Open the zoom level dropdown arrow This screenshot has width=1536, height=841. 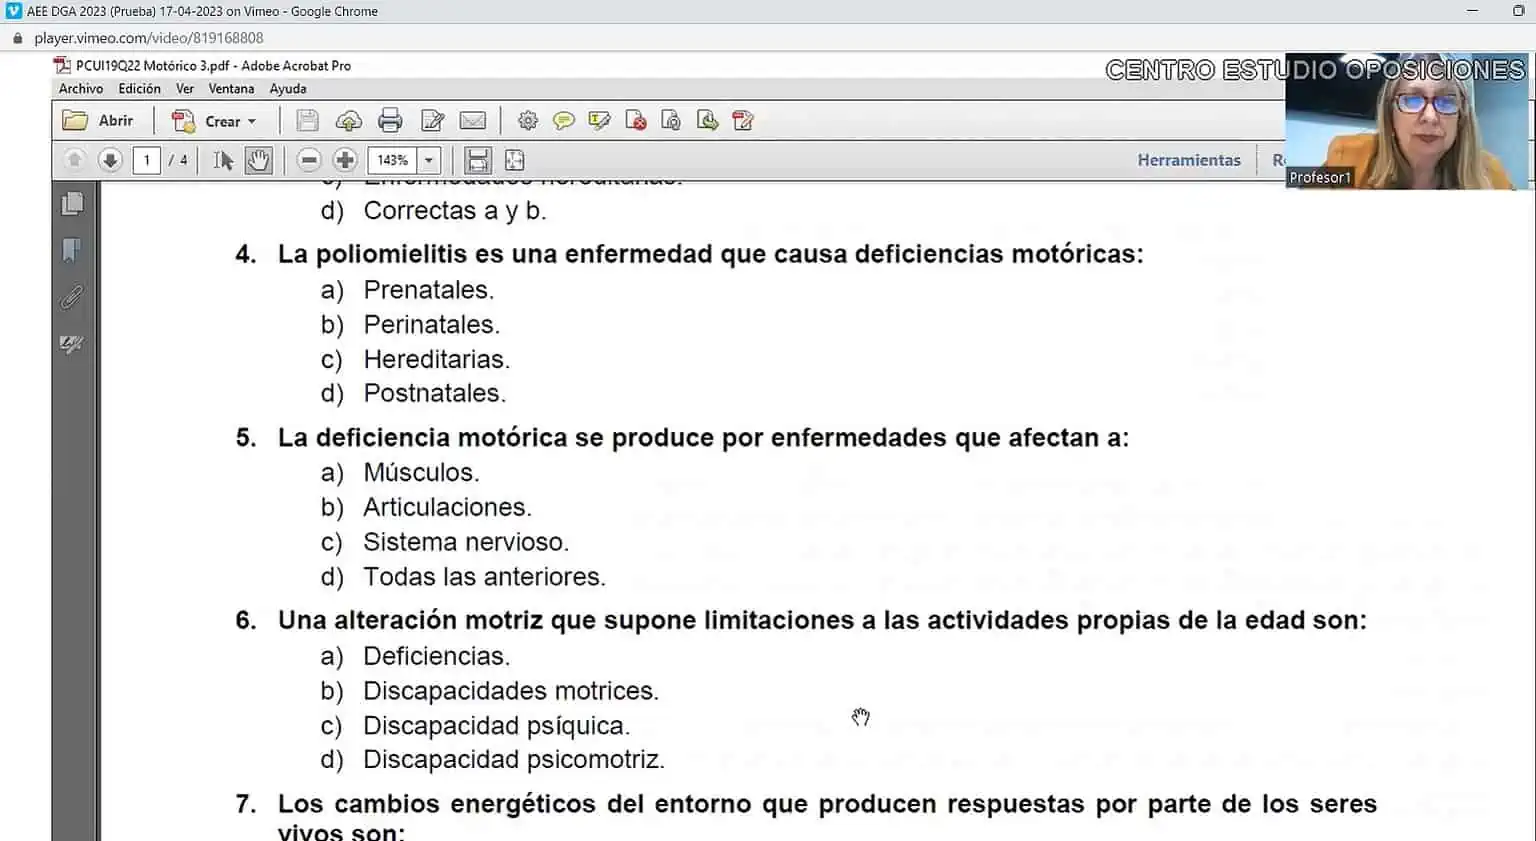click(429, 160)
